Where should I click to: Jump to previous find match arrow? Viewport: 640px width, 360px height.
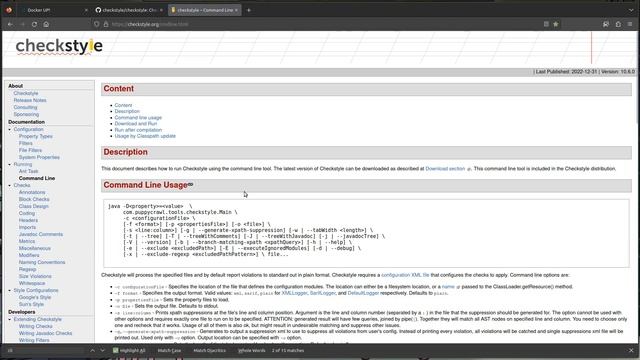[x=93, y=350]
